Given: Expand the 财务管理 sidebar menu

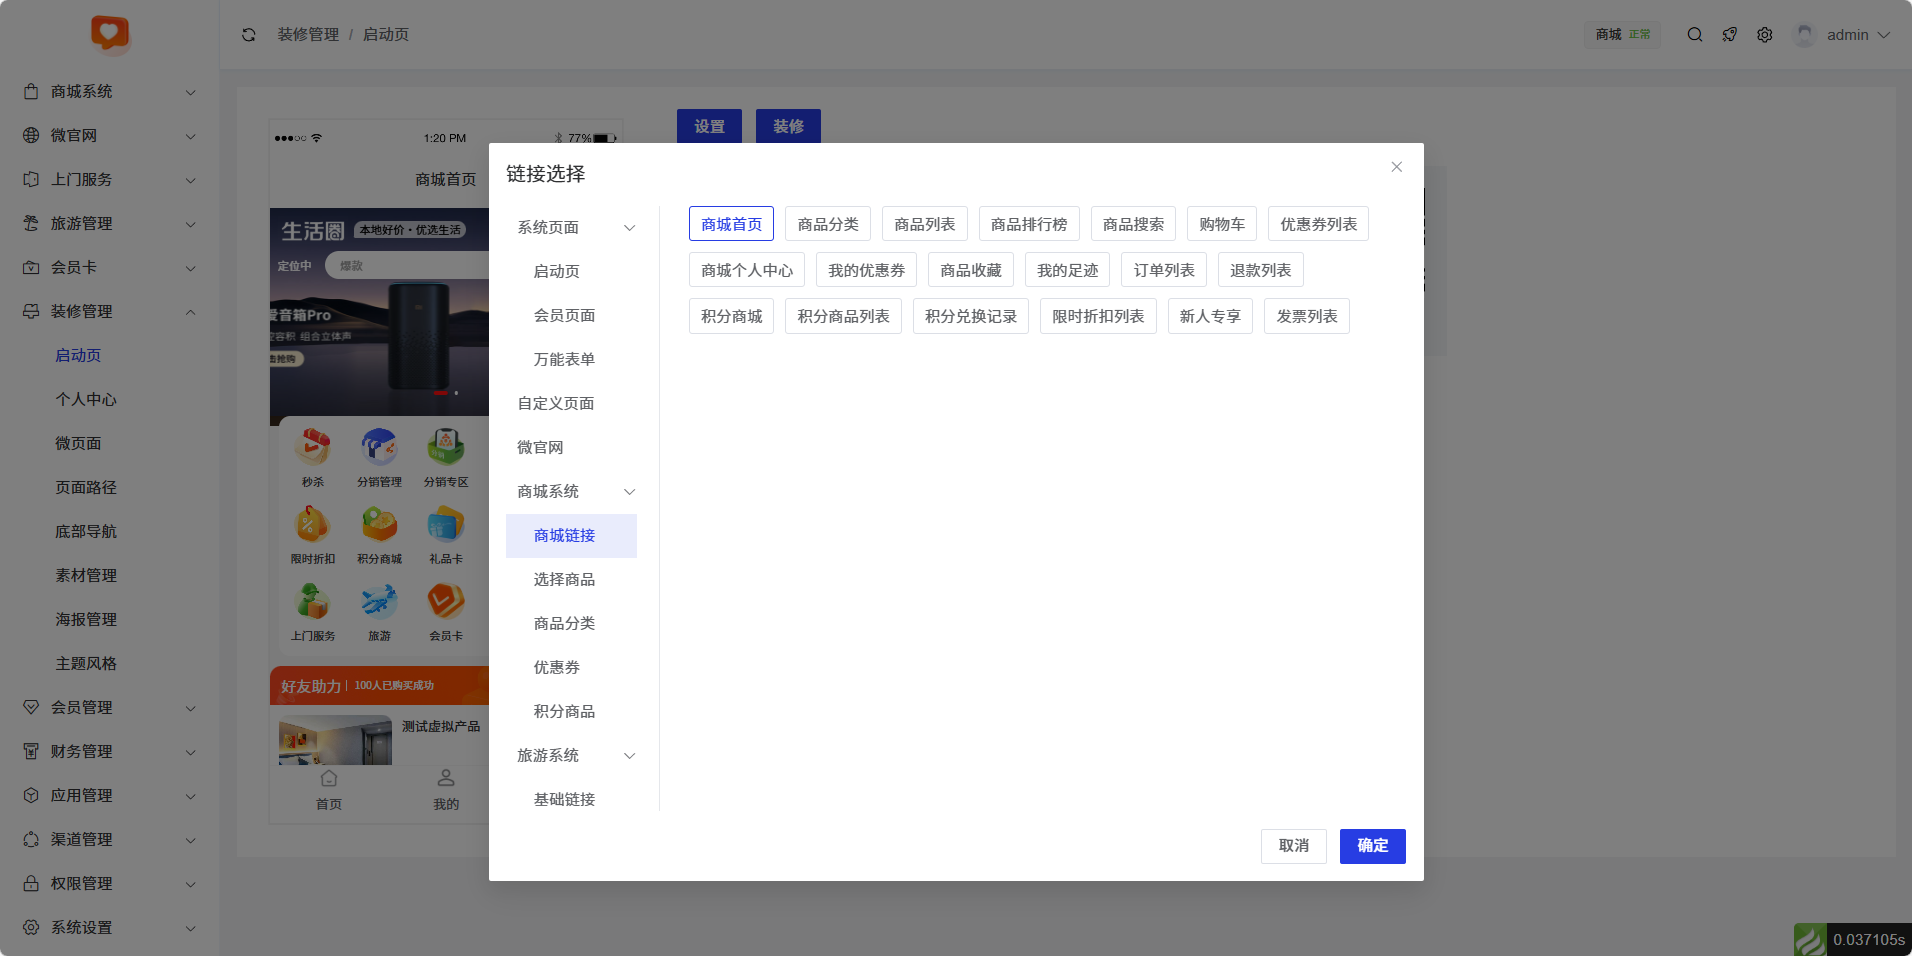Looking at the screenshot, I should click(108, 752).
